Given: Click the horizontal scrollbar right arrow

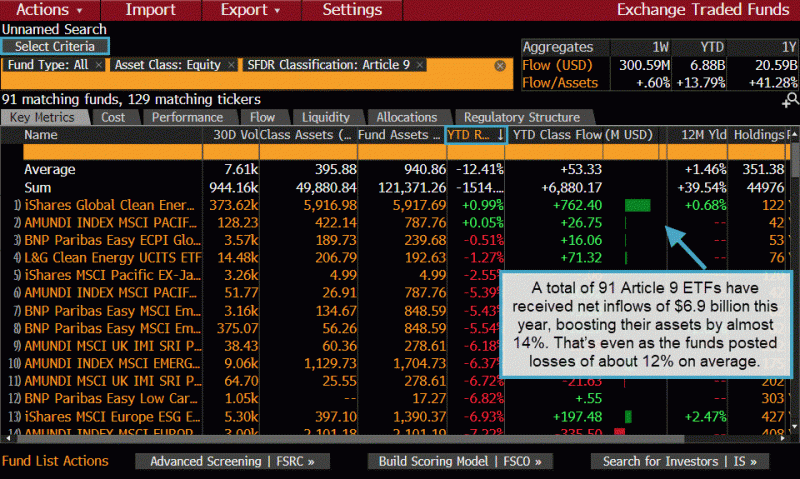Looking at the screenshot, I should [x=783, y=438].
